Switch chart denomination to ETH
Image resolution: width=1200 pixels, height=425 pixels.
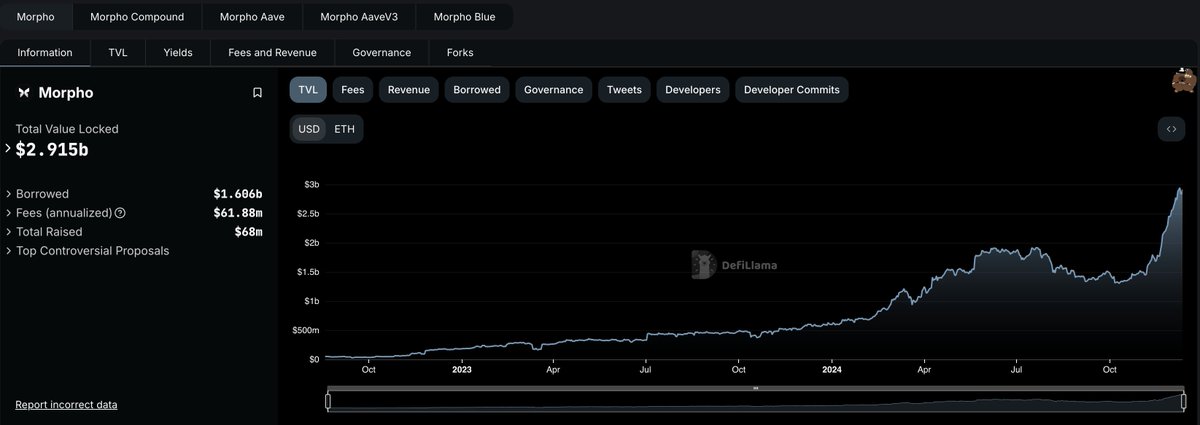pyautogui.click(x=344, y=130)
